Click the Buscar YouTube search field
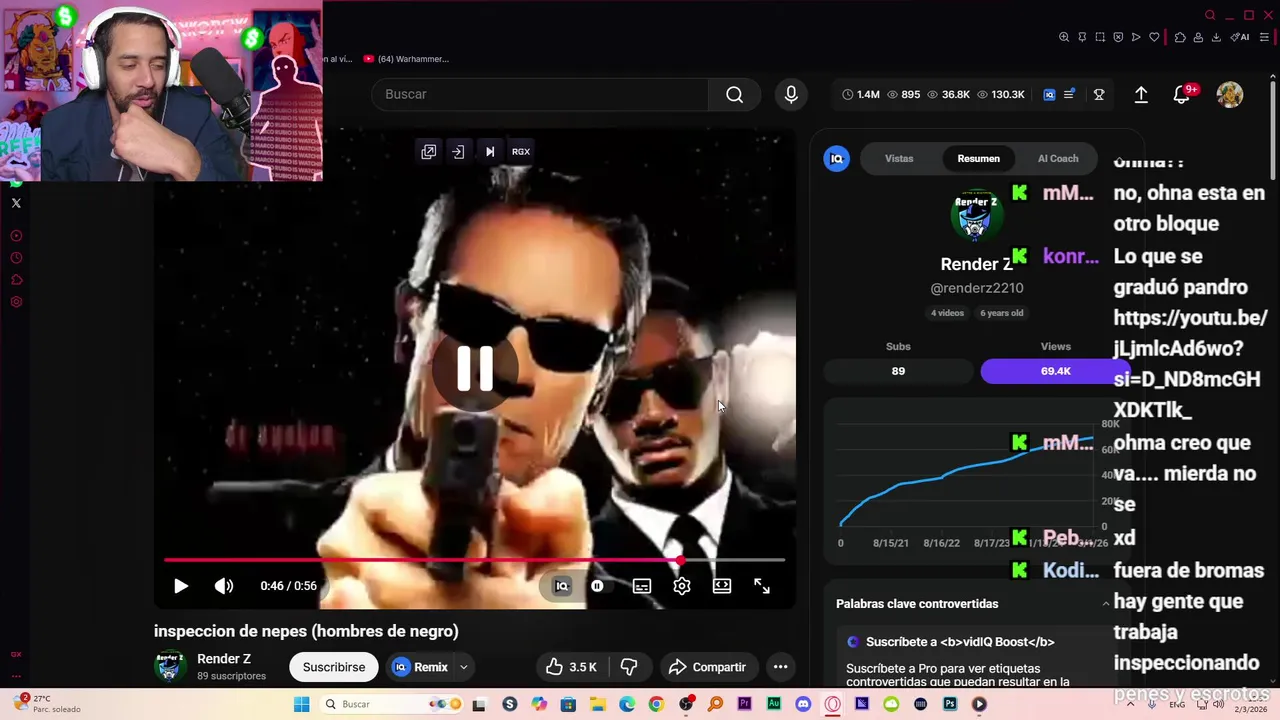Image resolution: width=1280 pixels, height=720 pixels. [540, 94]
